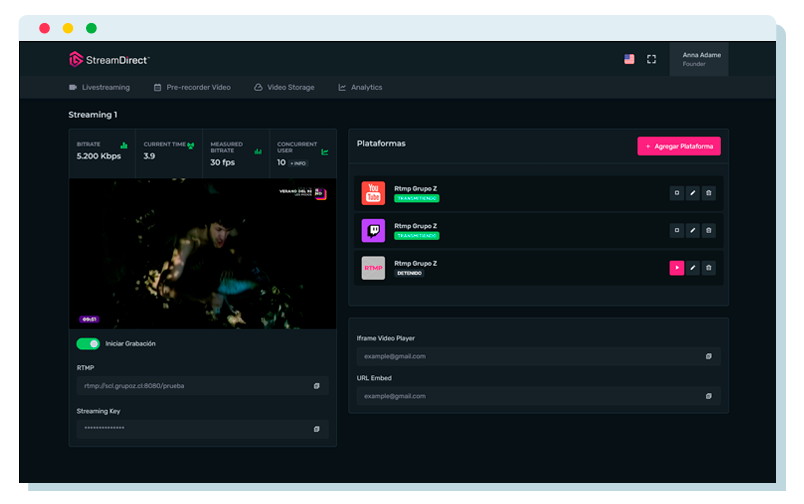Enter fullscreen mode from the header

(x=652, y=59)
